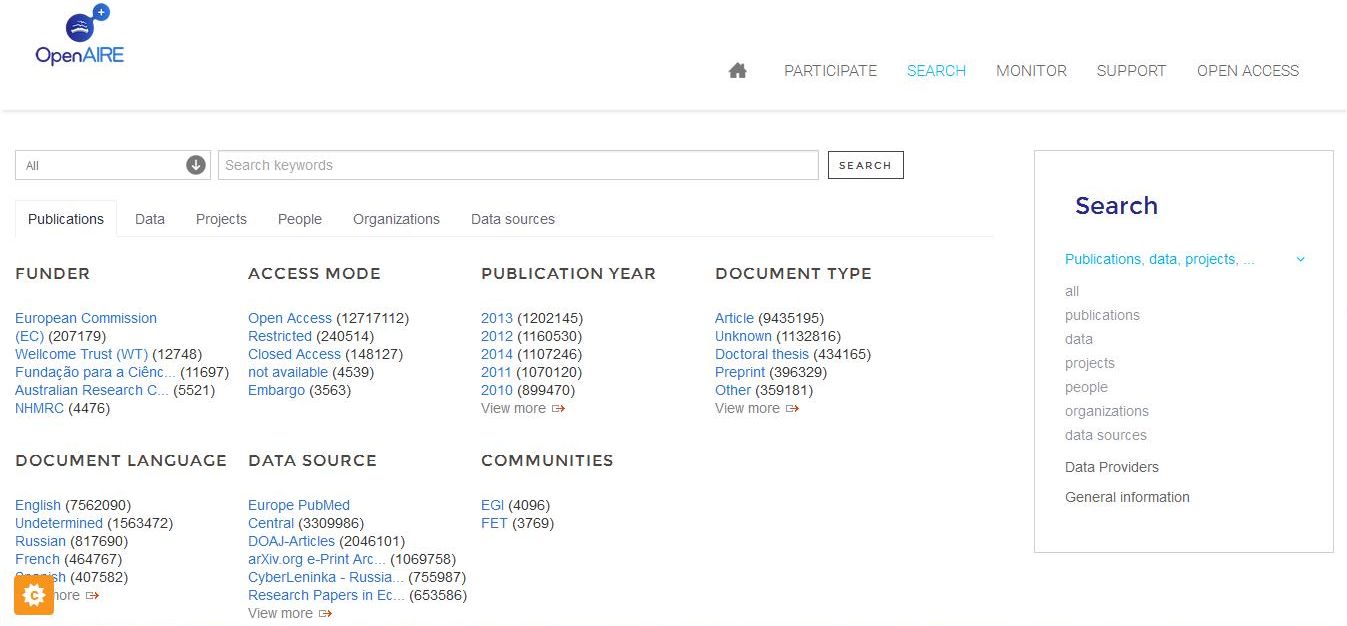
Task: Switch to the Data sources tab
Action: (513, 219)
